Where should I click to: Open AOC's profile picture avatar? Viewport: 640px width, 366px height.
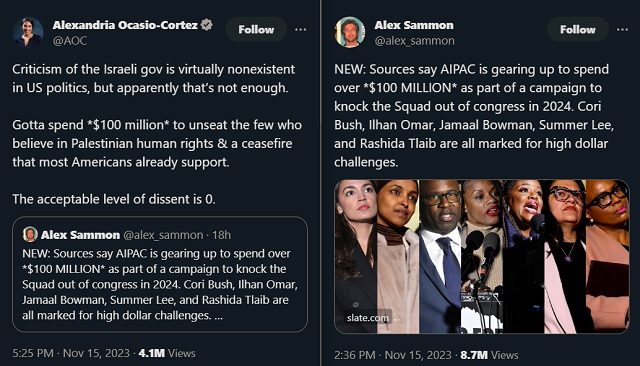click(27, 32)
